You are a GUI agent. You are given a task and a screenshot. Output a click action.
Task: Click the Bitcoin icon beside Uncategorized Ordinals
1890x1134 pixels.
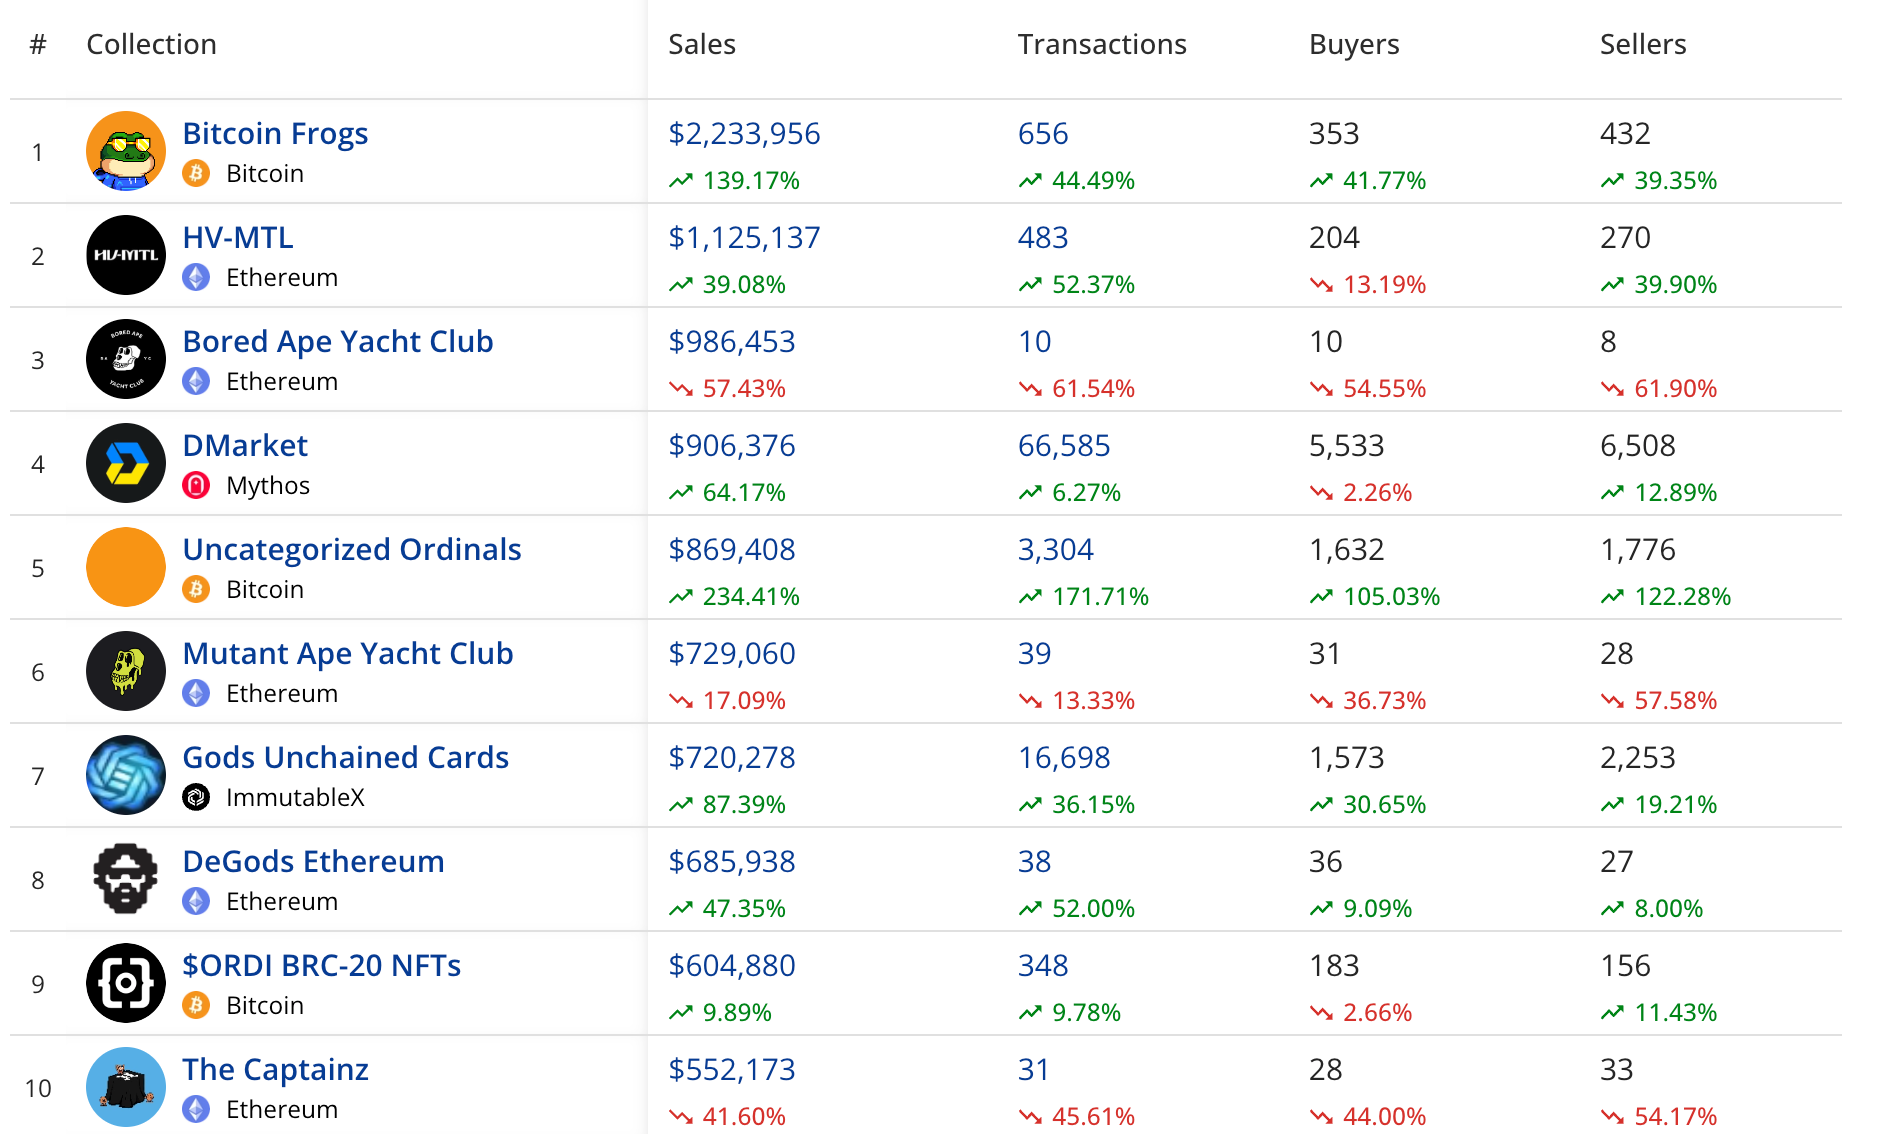(x=197, y=589)
